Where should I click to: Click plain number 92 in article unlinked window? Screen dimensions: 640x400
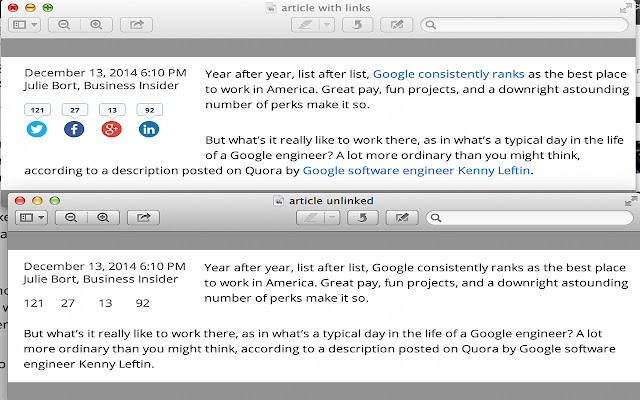[143, 303]
